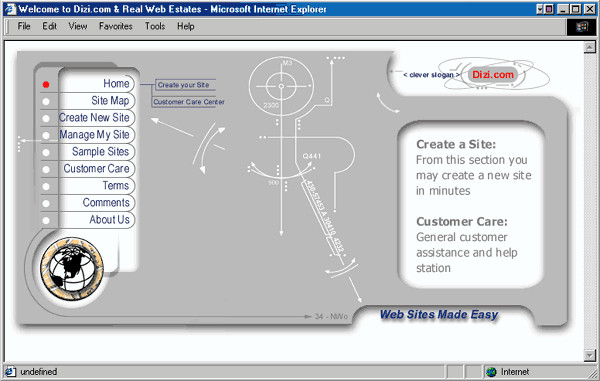Click the Internet Explorer title bar icon
The image size is (600, 381).
pyautogui.click(x=10, y=9)
